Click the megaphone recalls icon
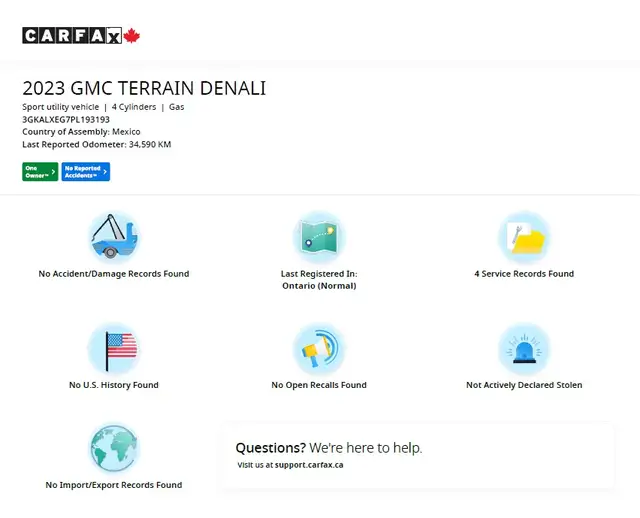This screenshot has width=640, height=518. (x=319, y=348)
